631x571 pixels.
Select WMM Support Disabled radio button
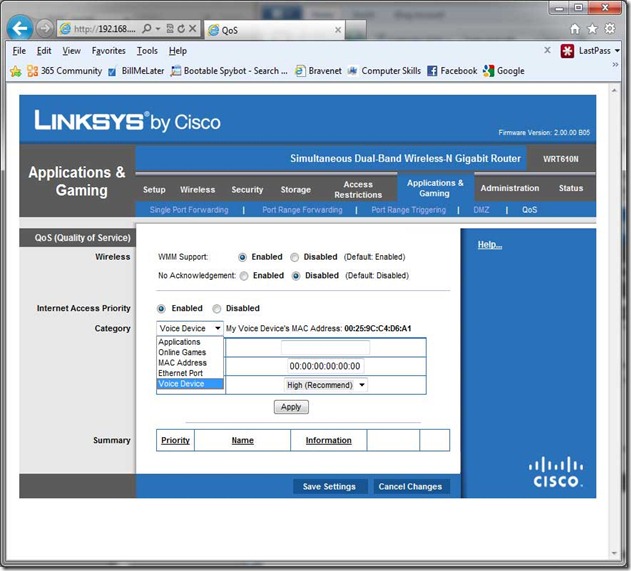point(295,257)
